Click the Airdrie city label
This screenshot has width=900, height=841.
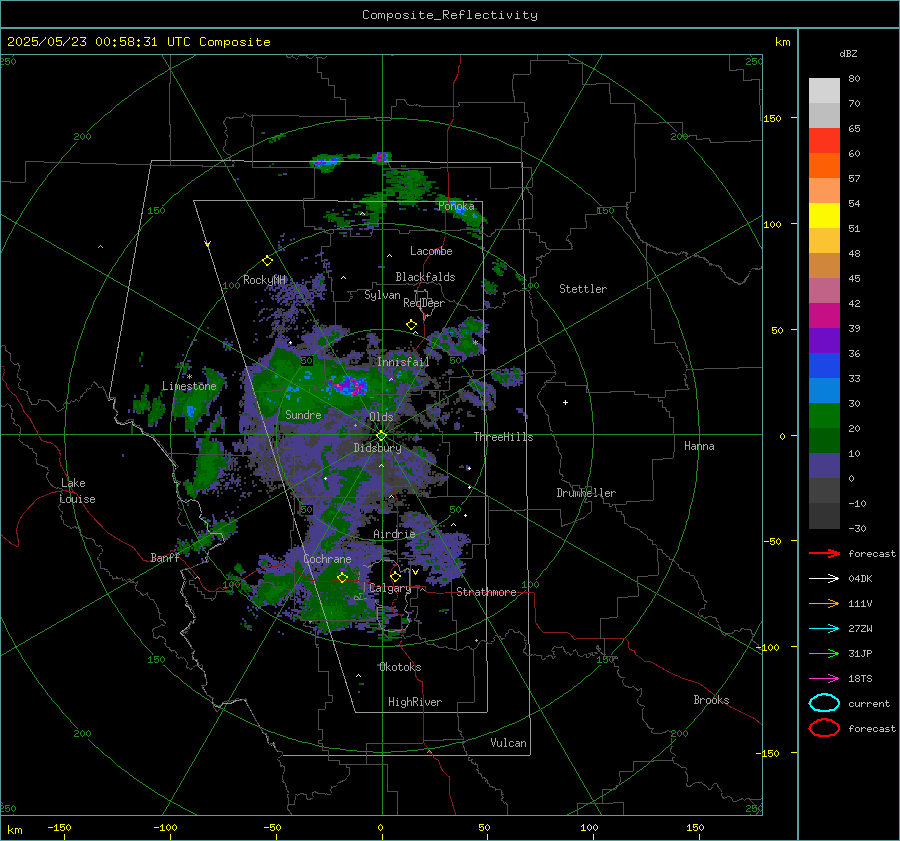tap(394, 534)
